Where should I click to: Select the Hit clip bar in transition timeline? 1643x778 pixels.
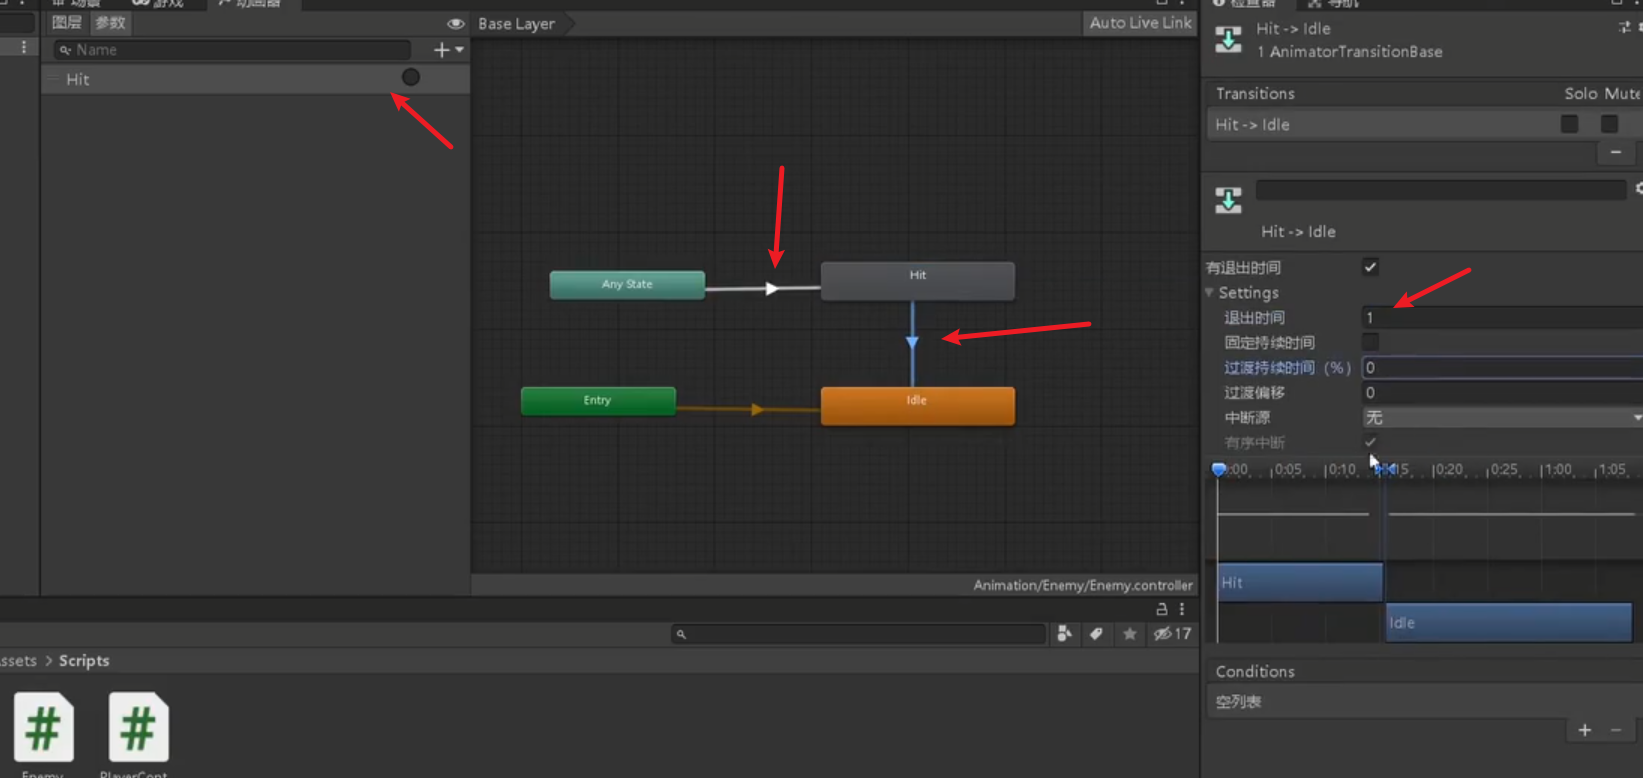click(x=1300, y=582)
